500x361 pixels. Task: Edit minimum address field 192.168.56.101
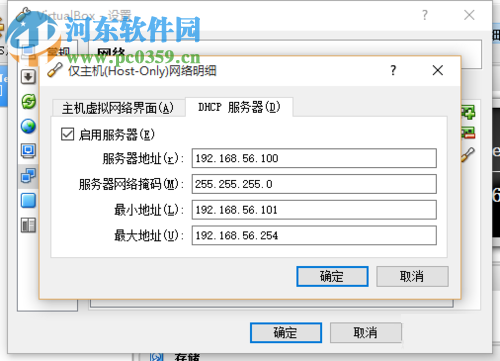pyautogui.click(x=314, y=210)
